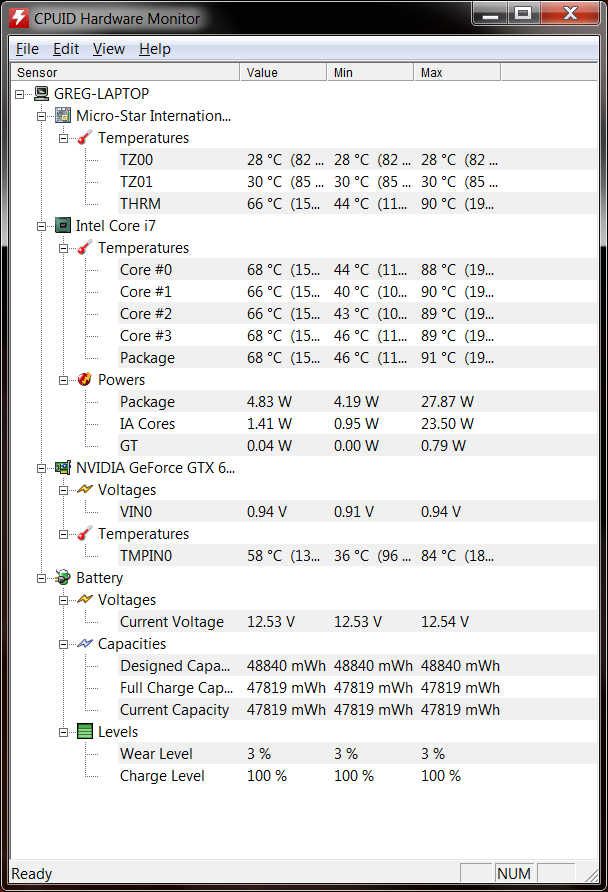Image resolution: width=608 pixels, height=892 pixels.
Task: Click the Battery Voltages lightning icon
Action: pyautogui.click(x=85, y=600)
